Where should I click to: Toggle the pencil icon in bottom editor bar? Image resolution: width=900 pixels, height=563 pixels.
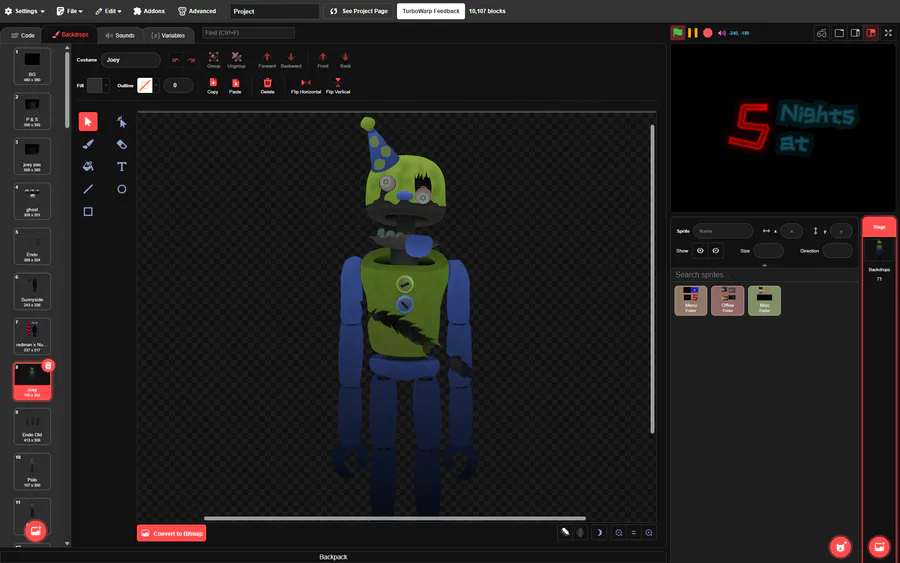pyautogui.click(x=565, y=532)
